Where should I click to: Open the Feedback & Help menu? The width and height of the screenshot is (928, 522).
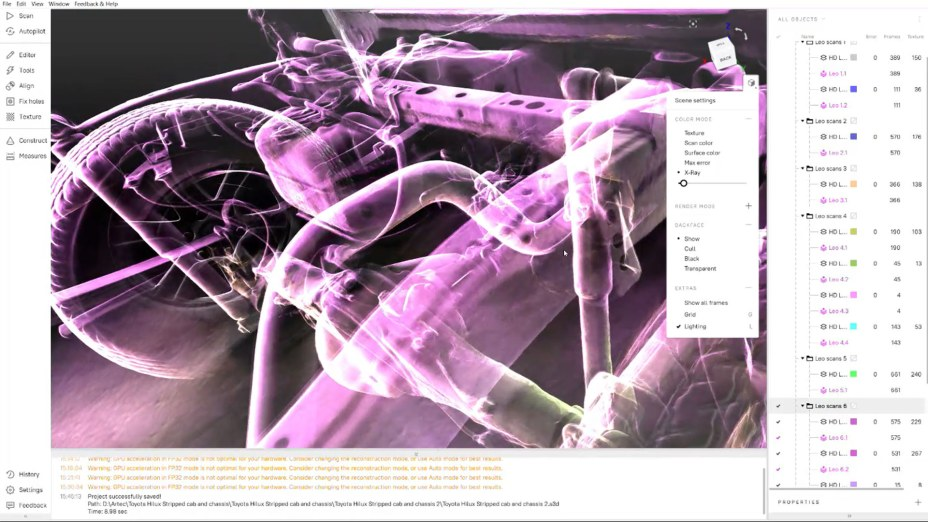tap(96, 4)
